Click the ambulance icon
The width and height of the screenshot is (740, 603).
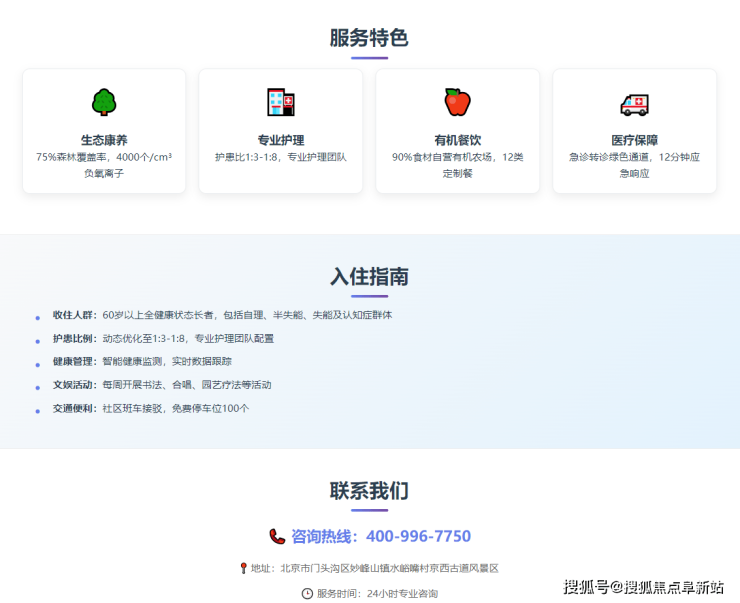(634, 103)
